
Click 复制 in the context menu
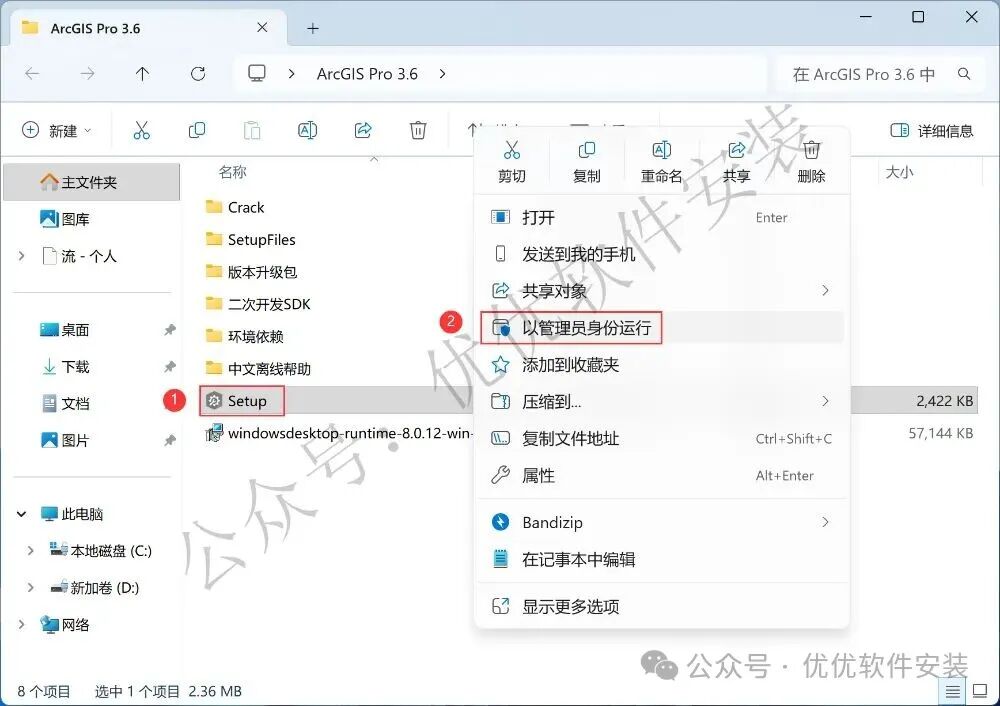pos(586,162)
